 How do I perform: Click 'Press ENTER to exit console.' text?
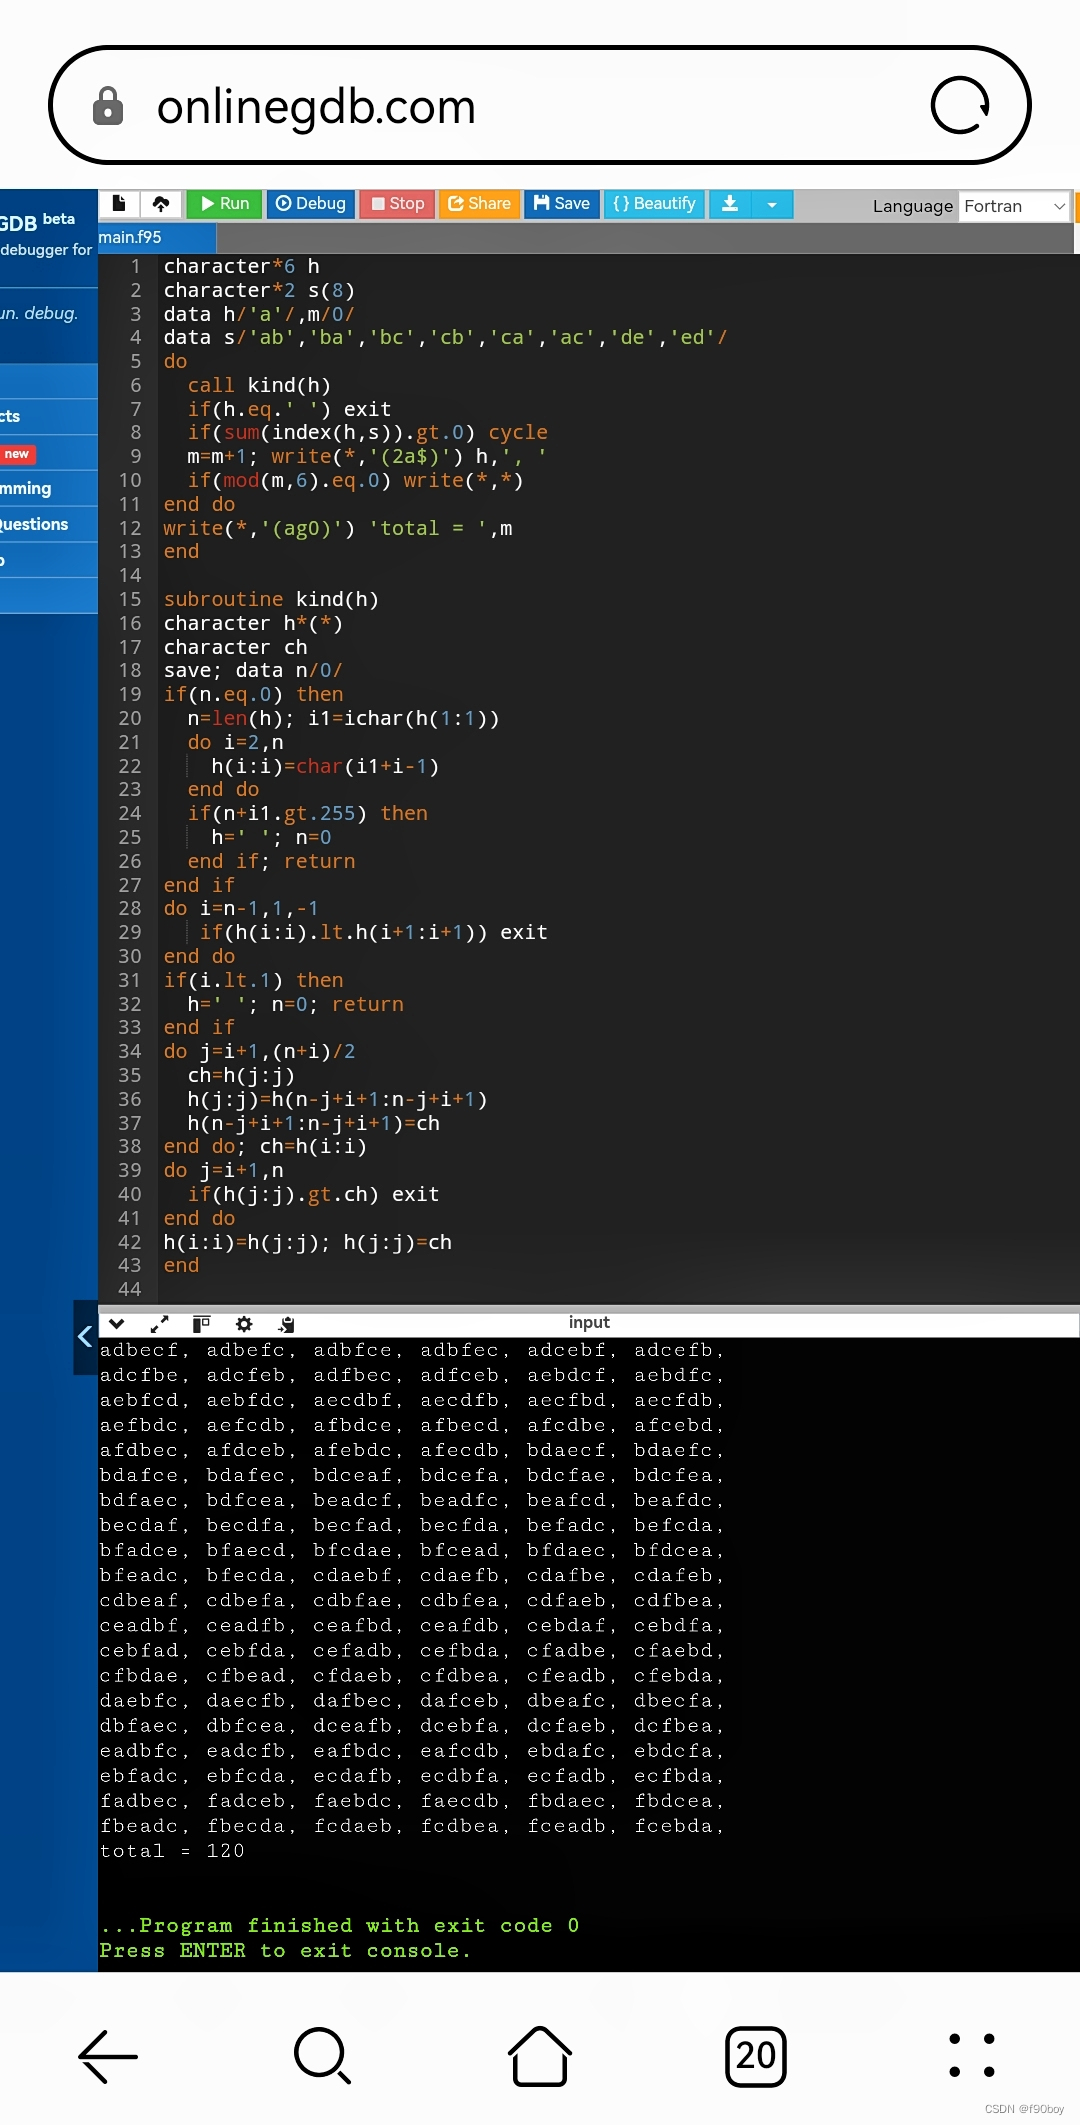pos(285,1950)
